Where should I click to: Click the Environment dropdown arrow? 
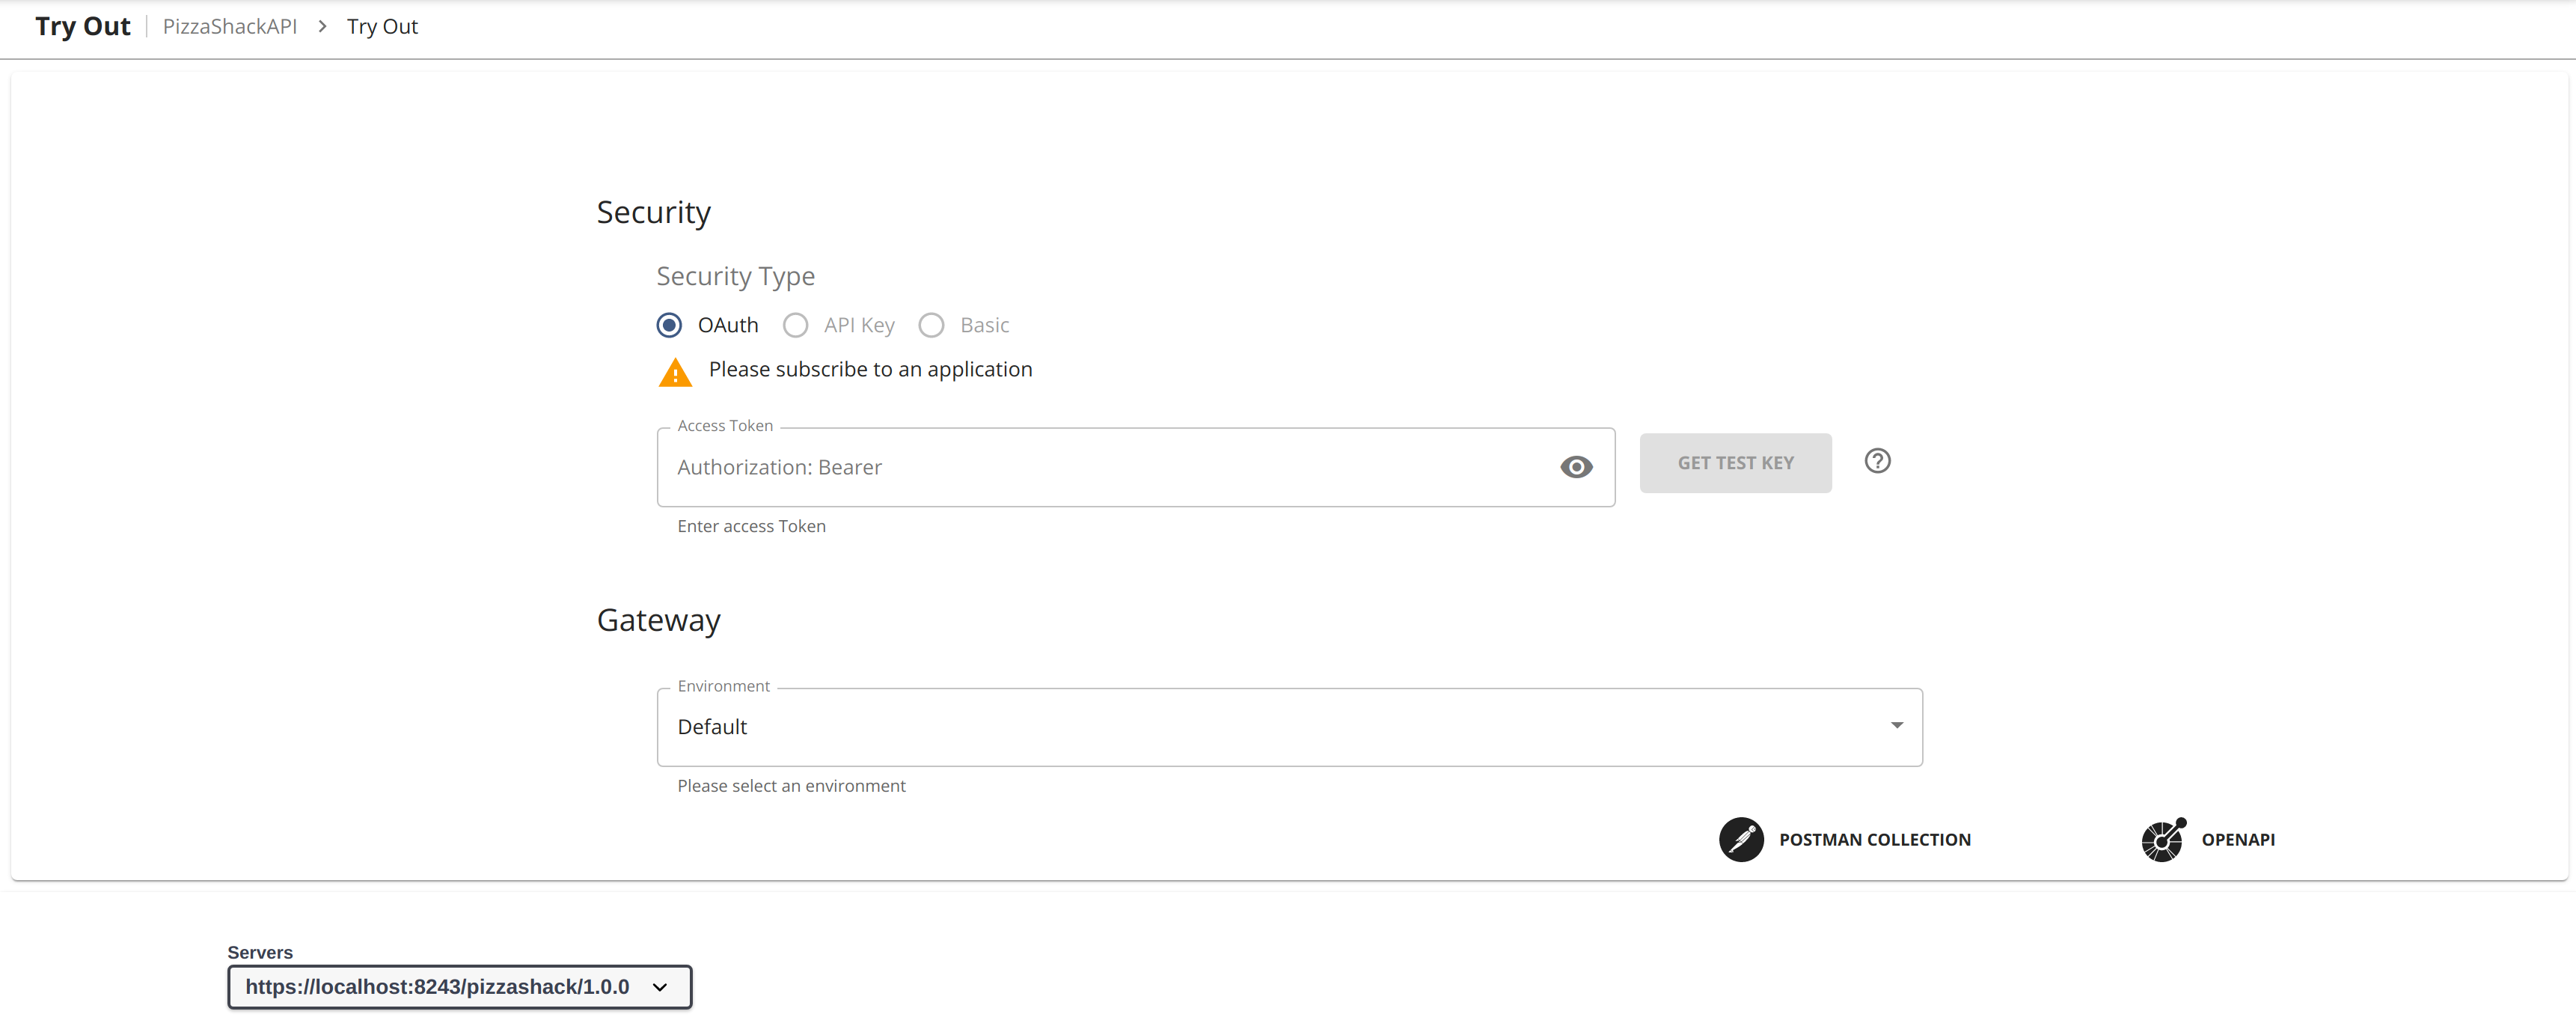[1896, 725]
